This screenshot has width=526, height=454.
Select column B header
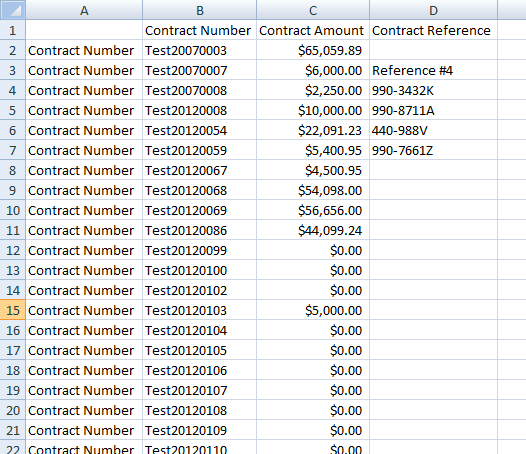tap(200, 10)
